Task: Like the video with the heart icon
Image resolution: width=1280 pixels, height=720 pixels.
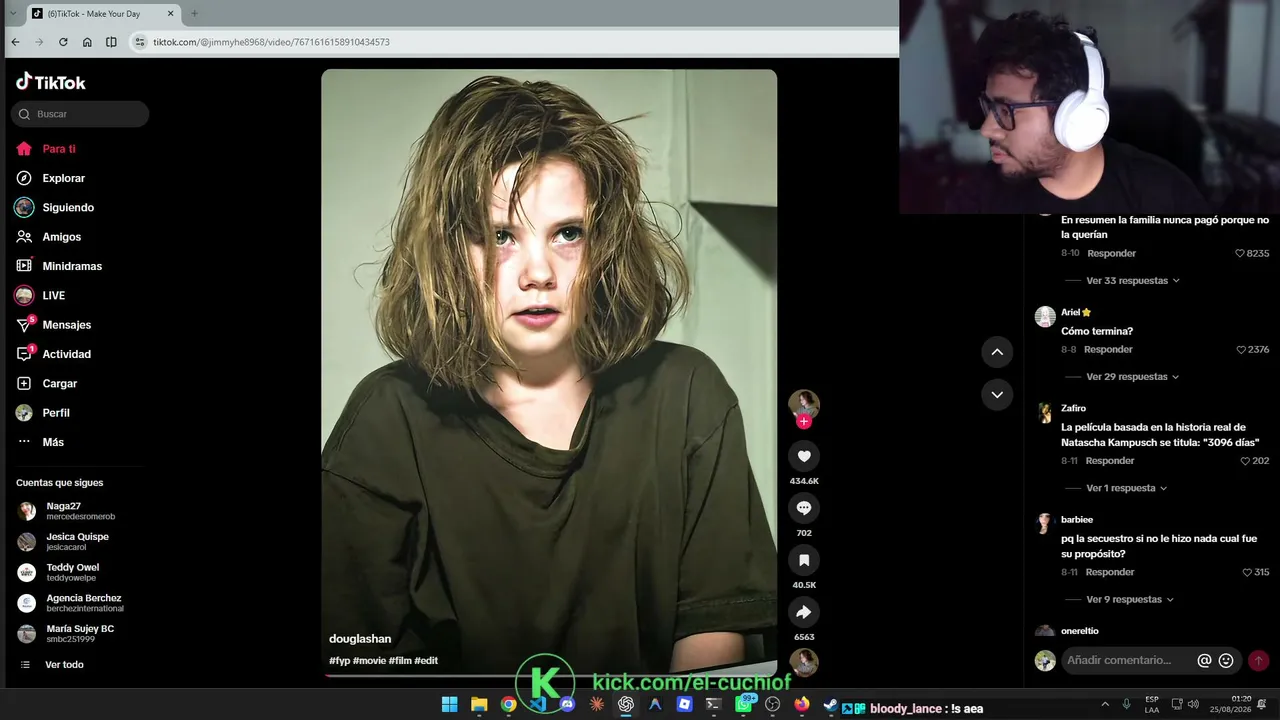Action: click(x=804, y=456)
